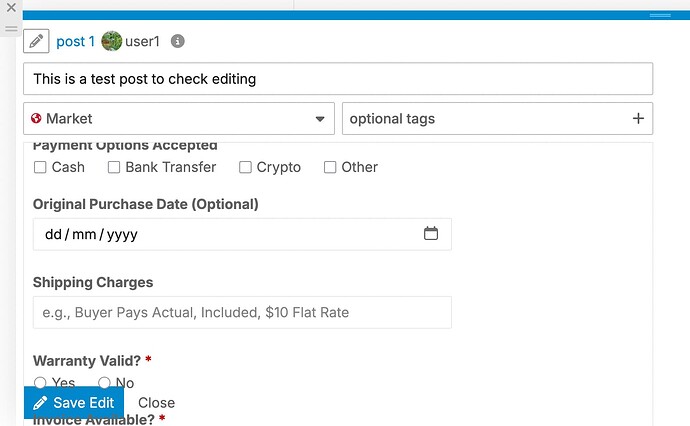Screen dimensions: 690x426
Task: Click the composer resize handle on the blue bar
Action: pos(660,15)
